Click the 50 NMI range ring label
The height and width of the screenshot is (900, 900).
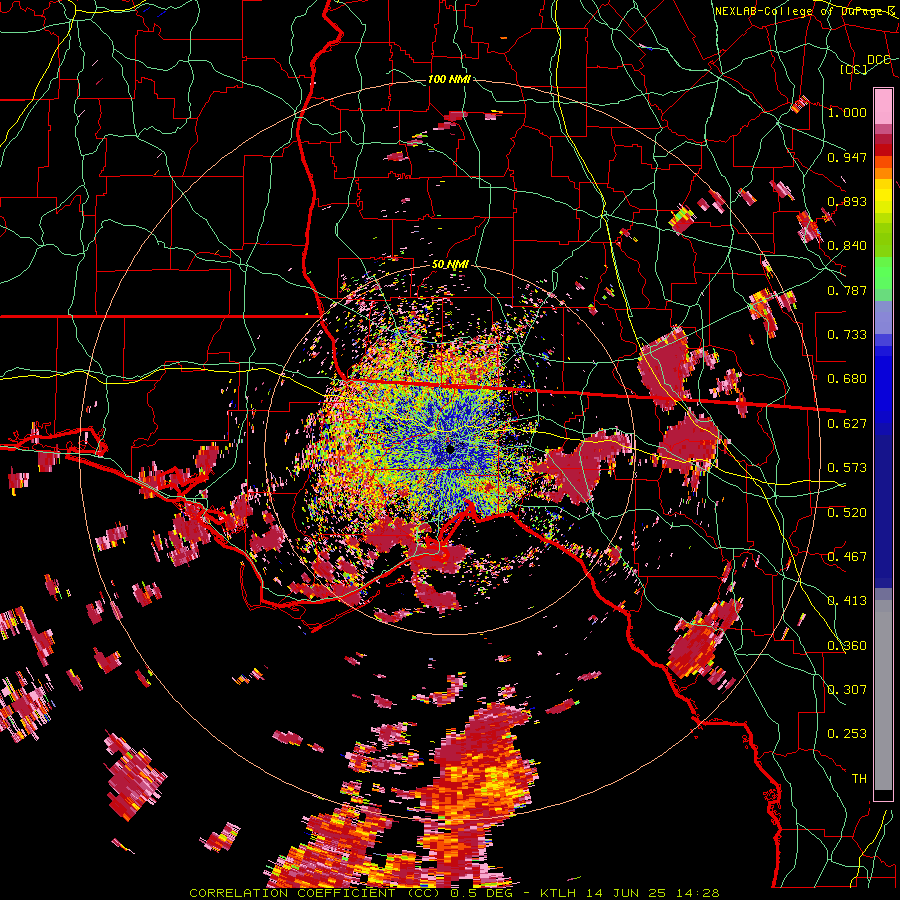click(x=450, y=265)
